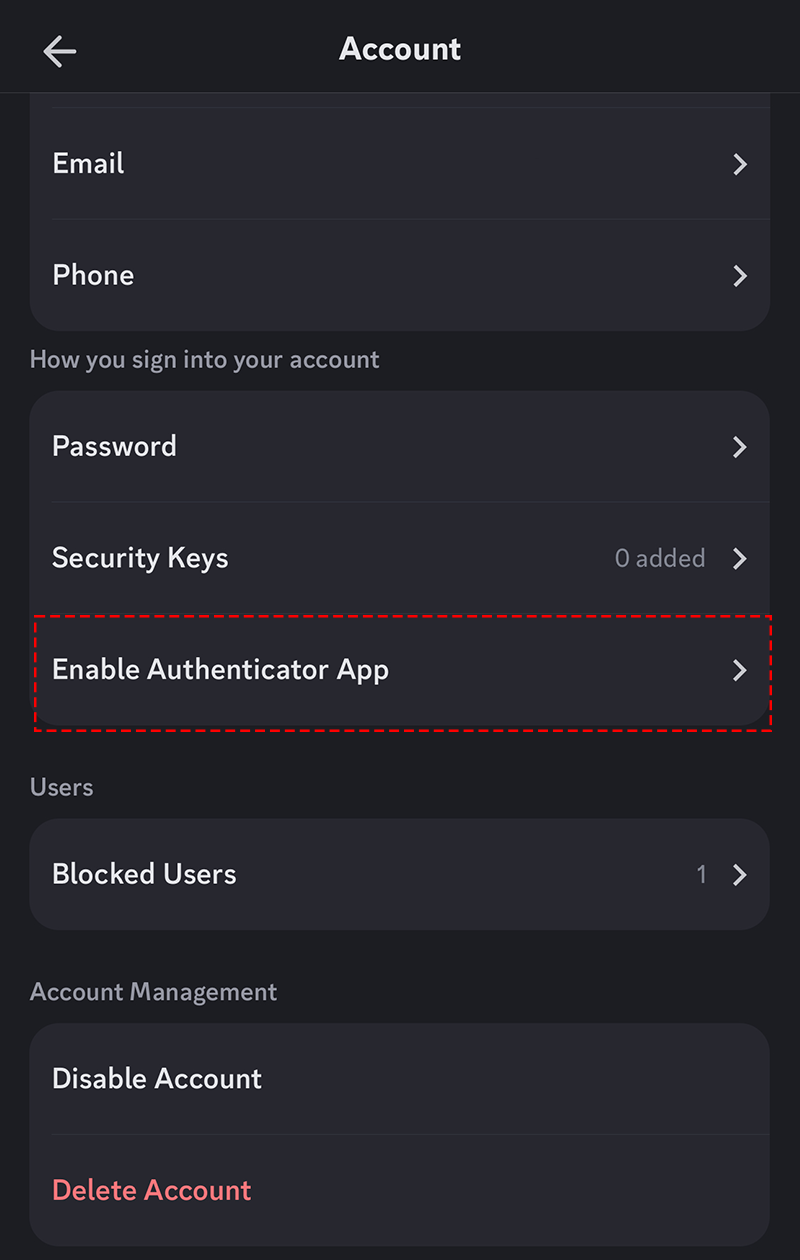Screen dimensions: 800x1260
Task: Enable an Authenticator App
Action: pos(400,670)
